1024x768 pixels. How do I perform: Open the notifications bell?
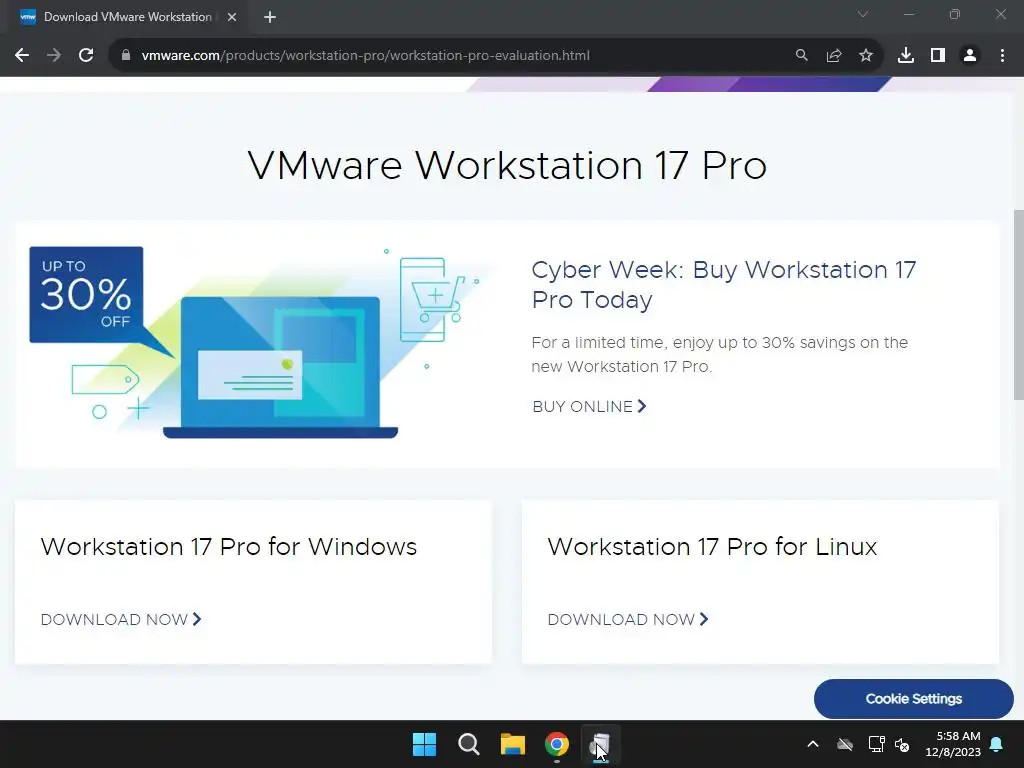click(x=997, y=744)
